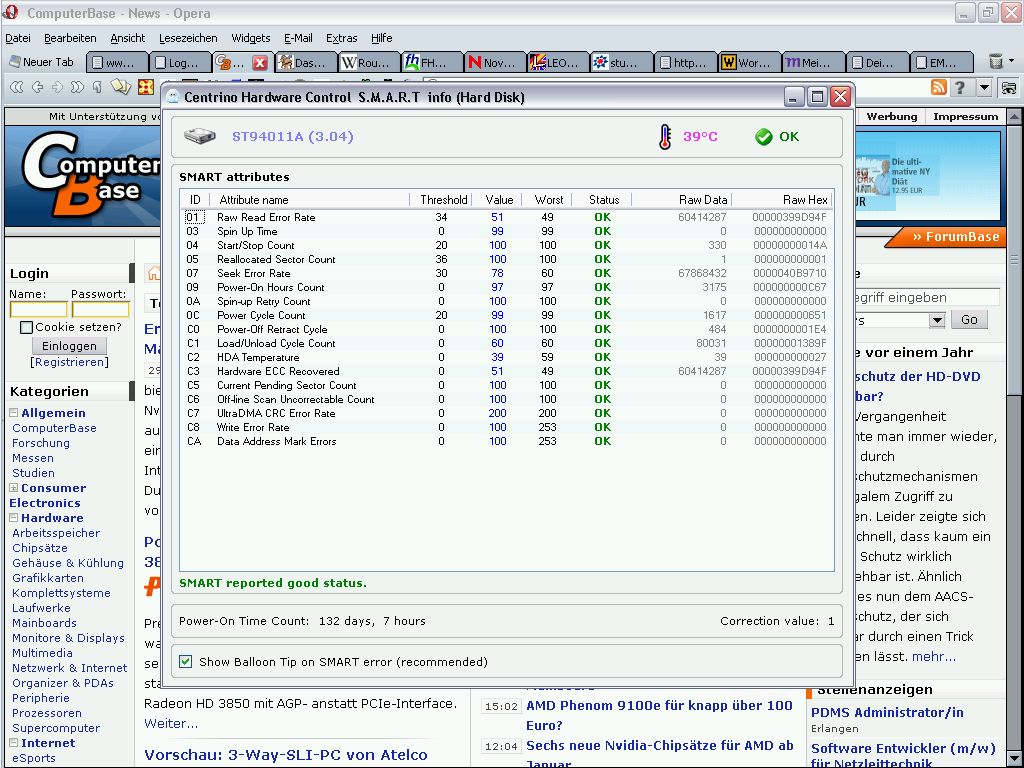The image size is (1024, 768).
Task: Select the Reallocated Sector Count row
Action: [507, 259]
